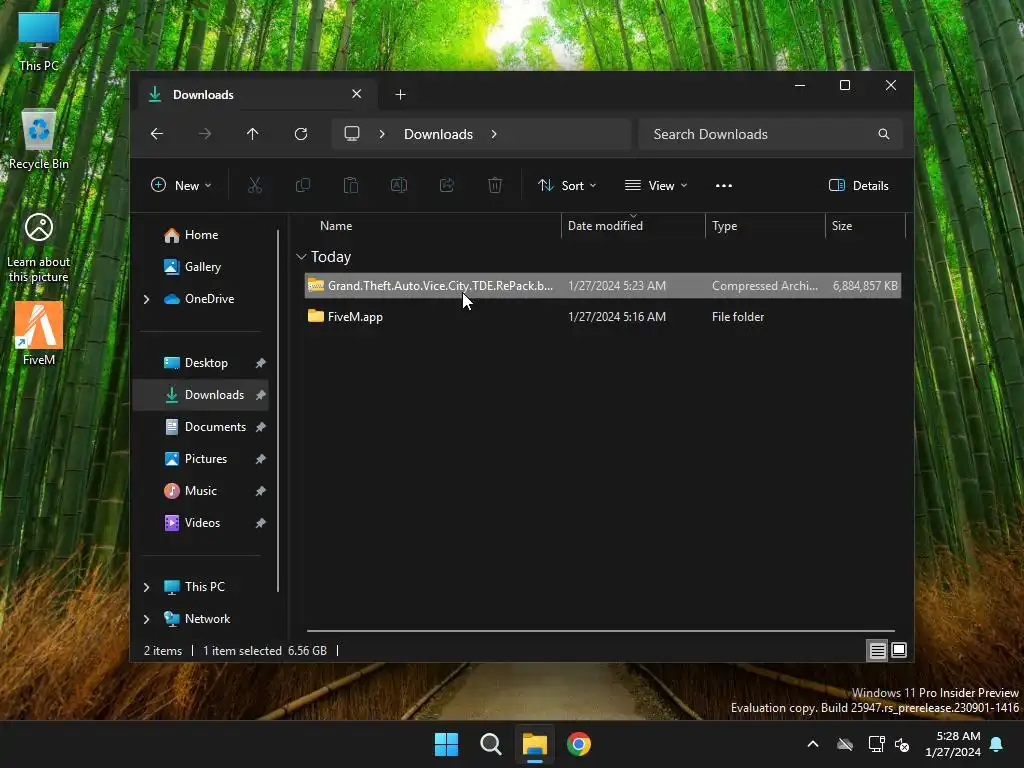Switch to details list view icon in status bar
The image size is (1024, 768).
[877, 650]
